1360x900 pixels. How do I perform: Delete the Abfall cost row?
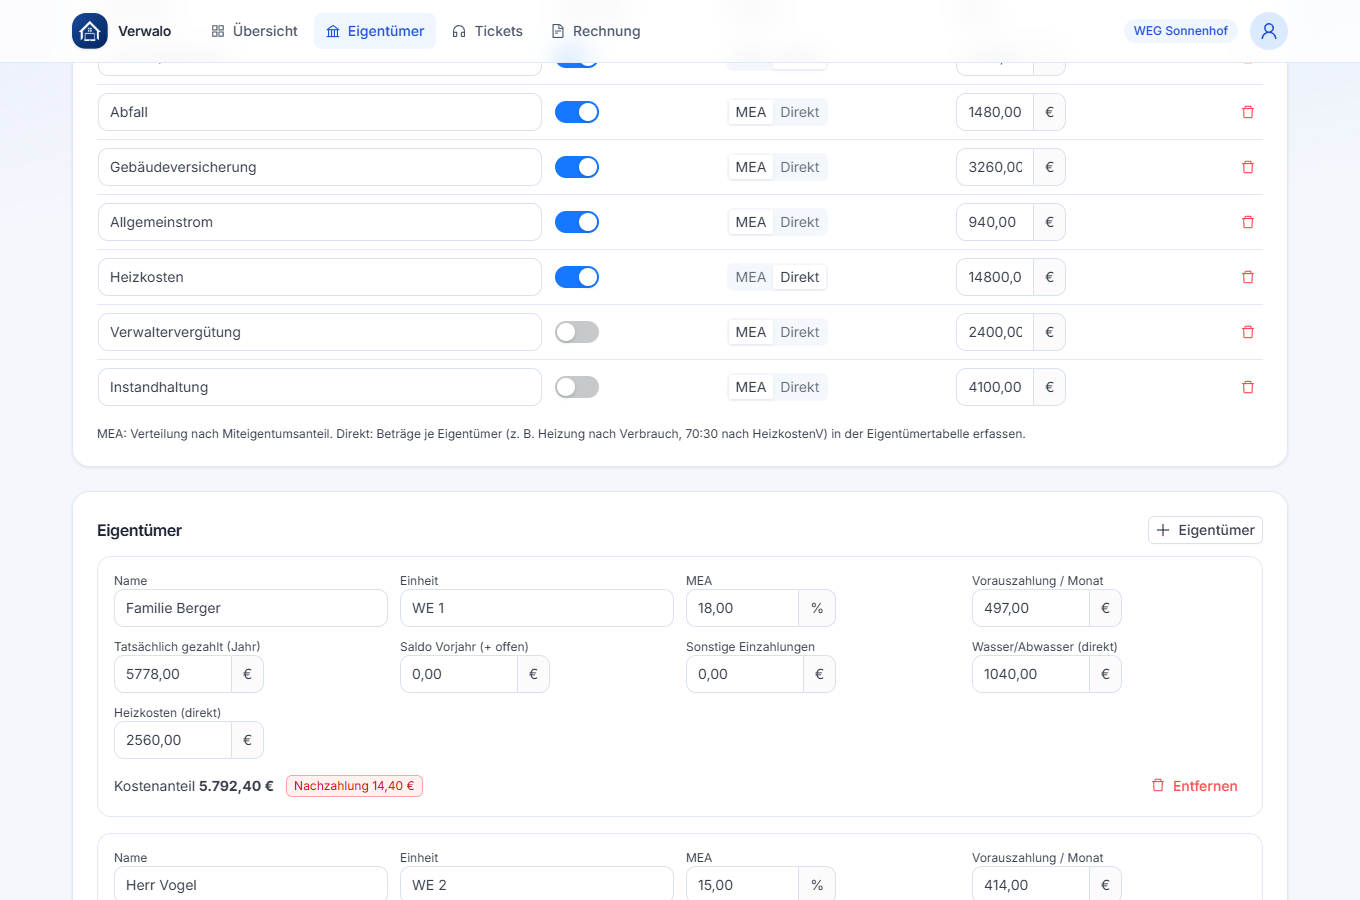coord(1248,112)
